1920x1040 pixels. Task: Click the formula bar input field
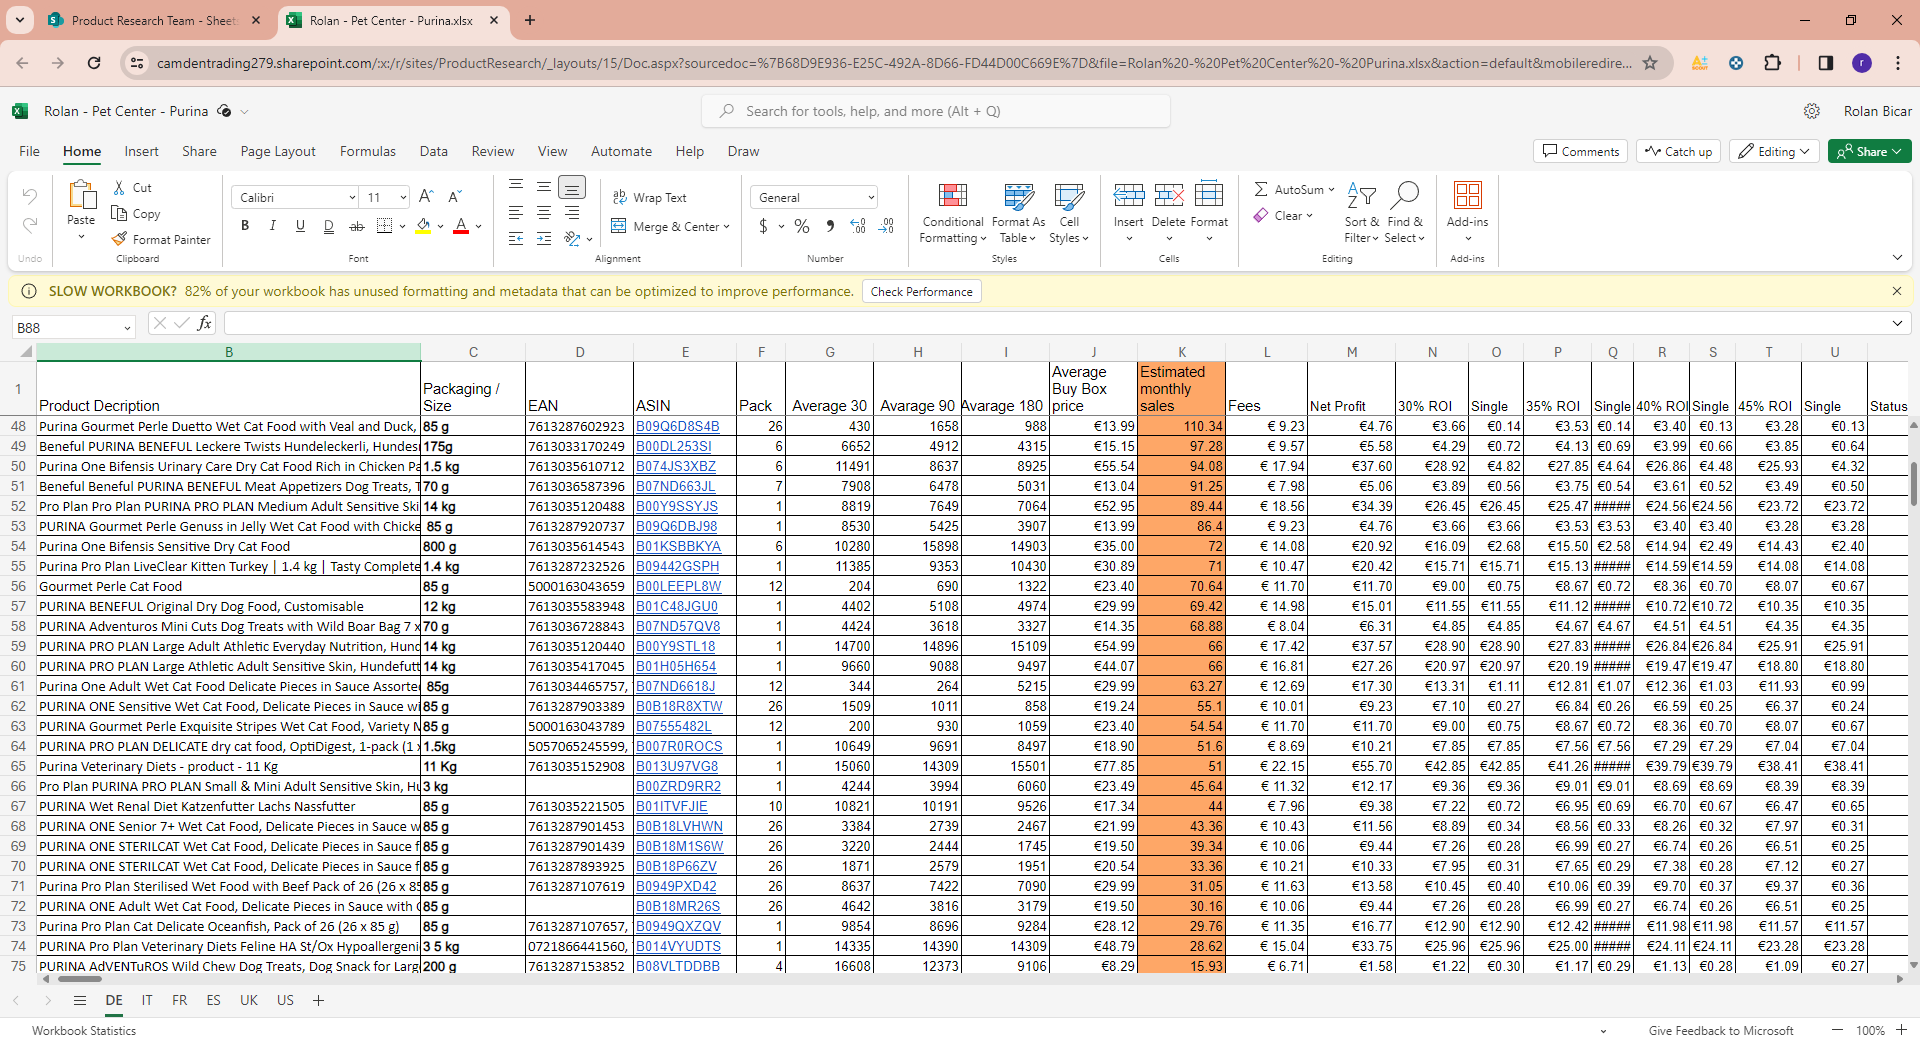[x=1055, y=323]
